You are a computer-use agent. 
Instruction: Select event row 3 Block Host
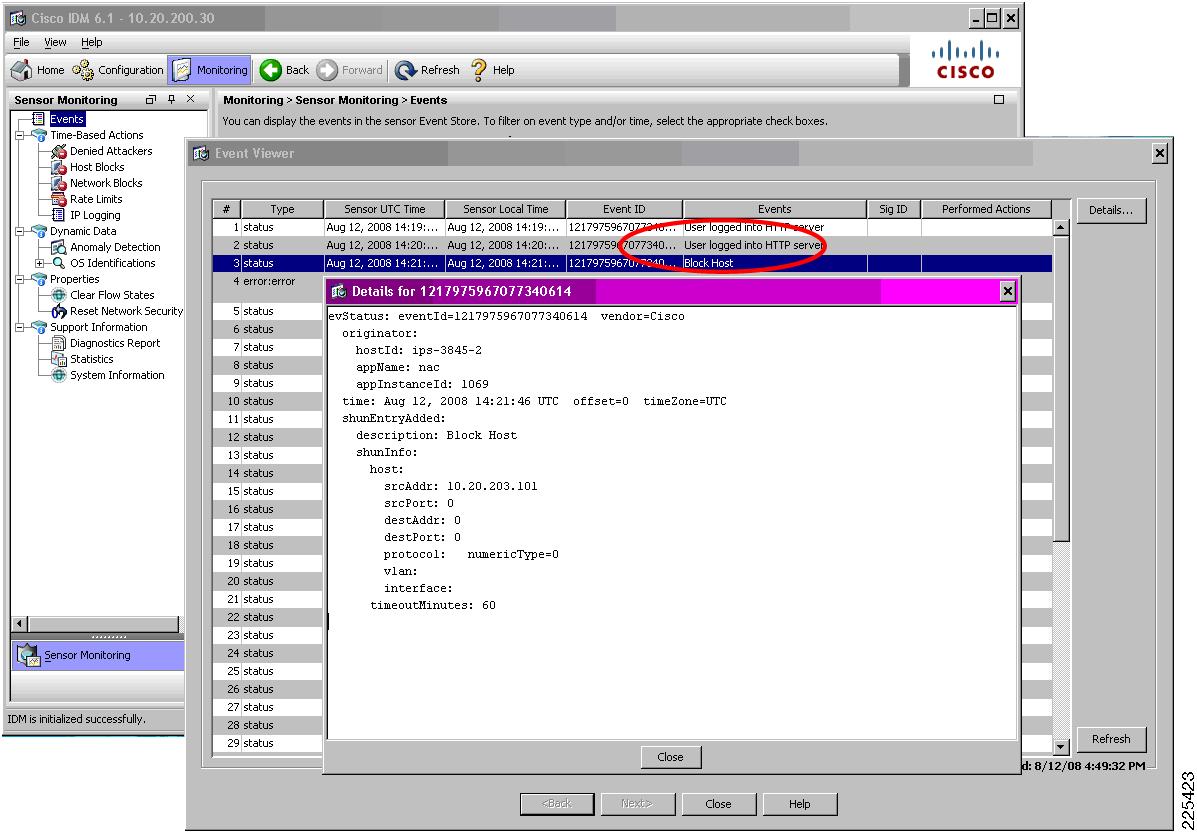pyautogui.click(x=632, y=263)
